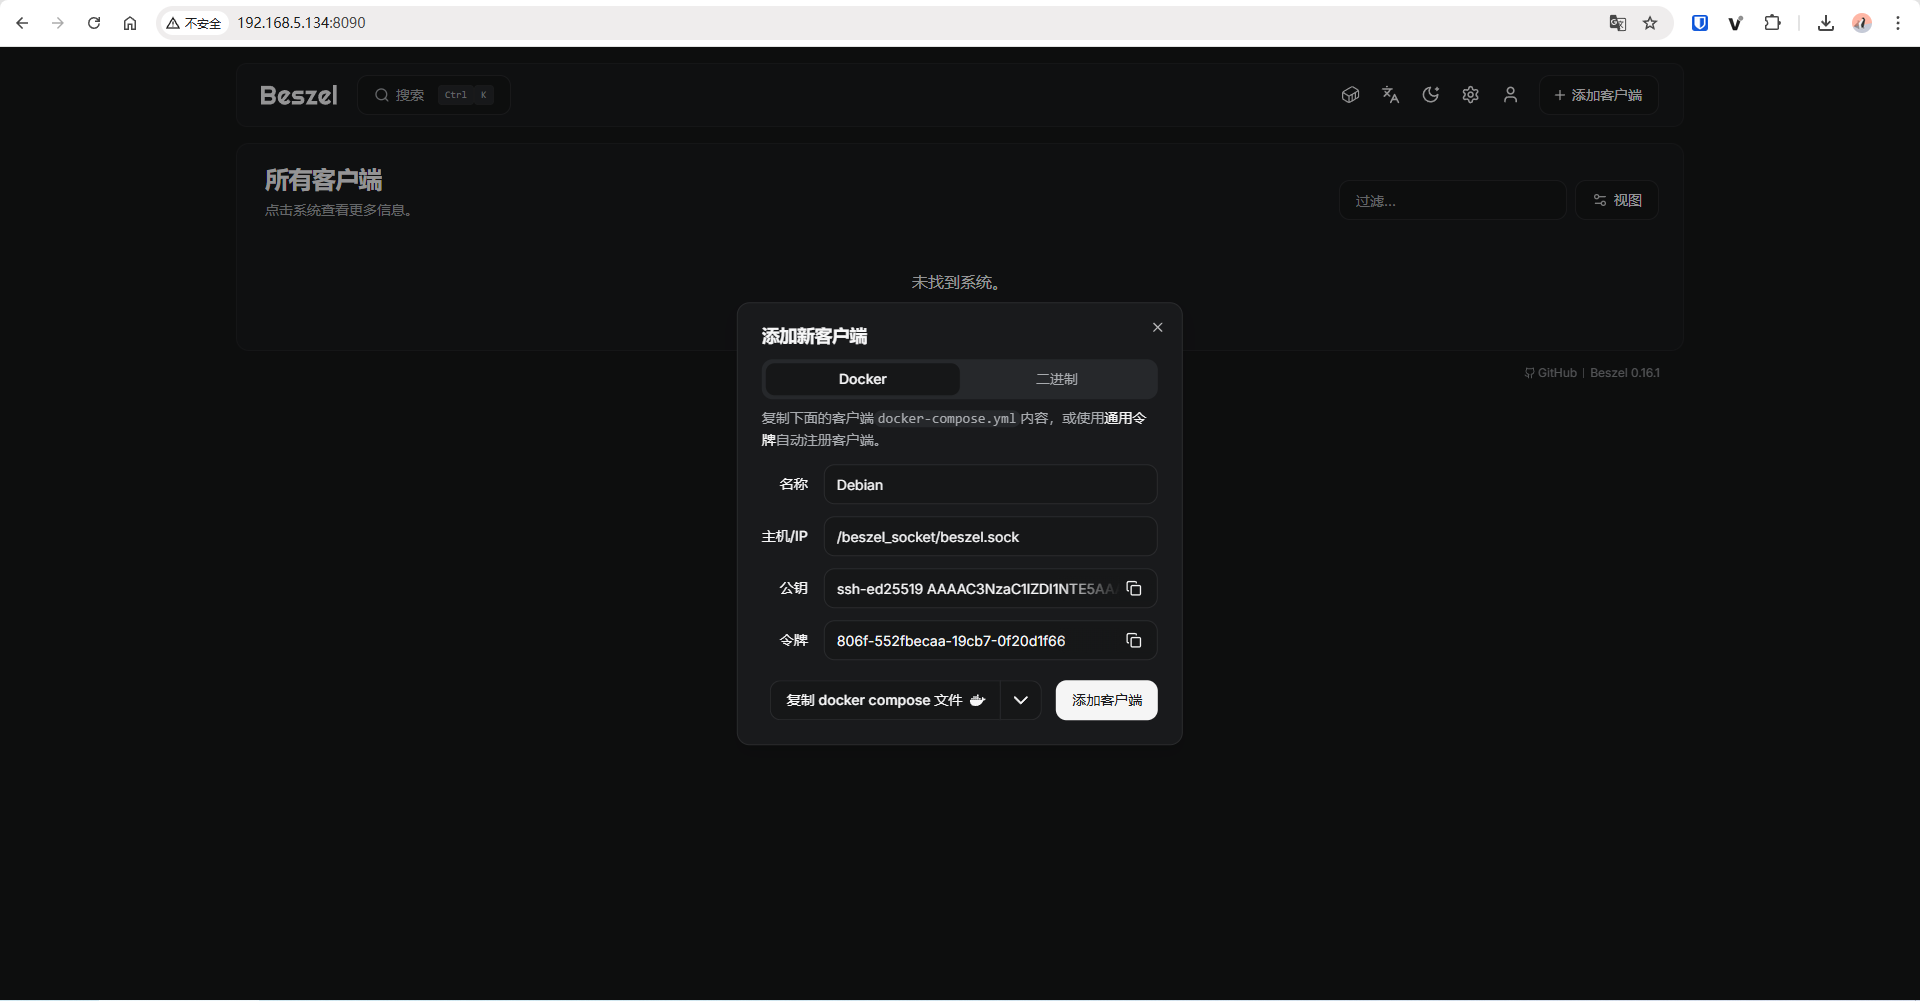Open the GitHub link in footer
This screenshot has height=1001, width=1920.
[x=1550, y=373]
